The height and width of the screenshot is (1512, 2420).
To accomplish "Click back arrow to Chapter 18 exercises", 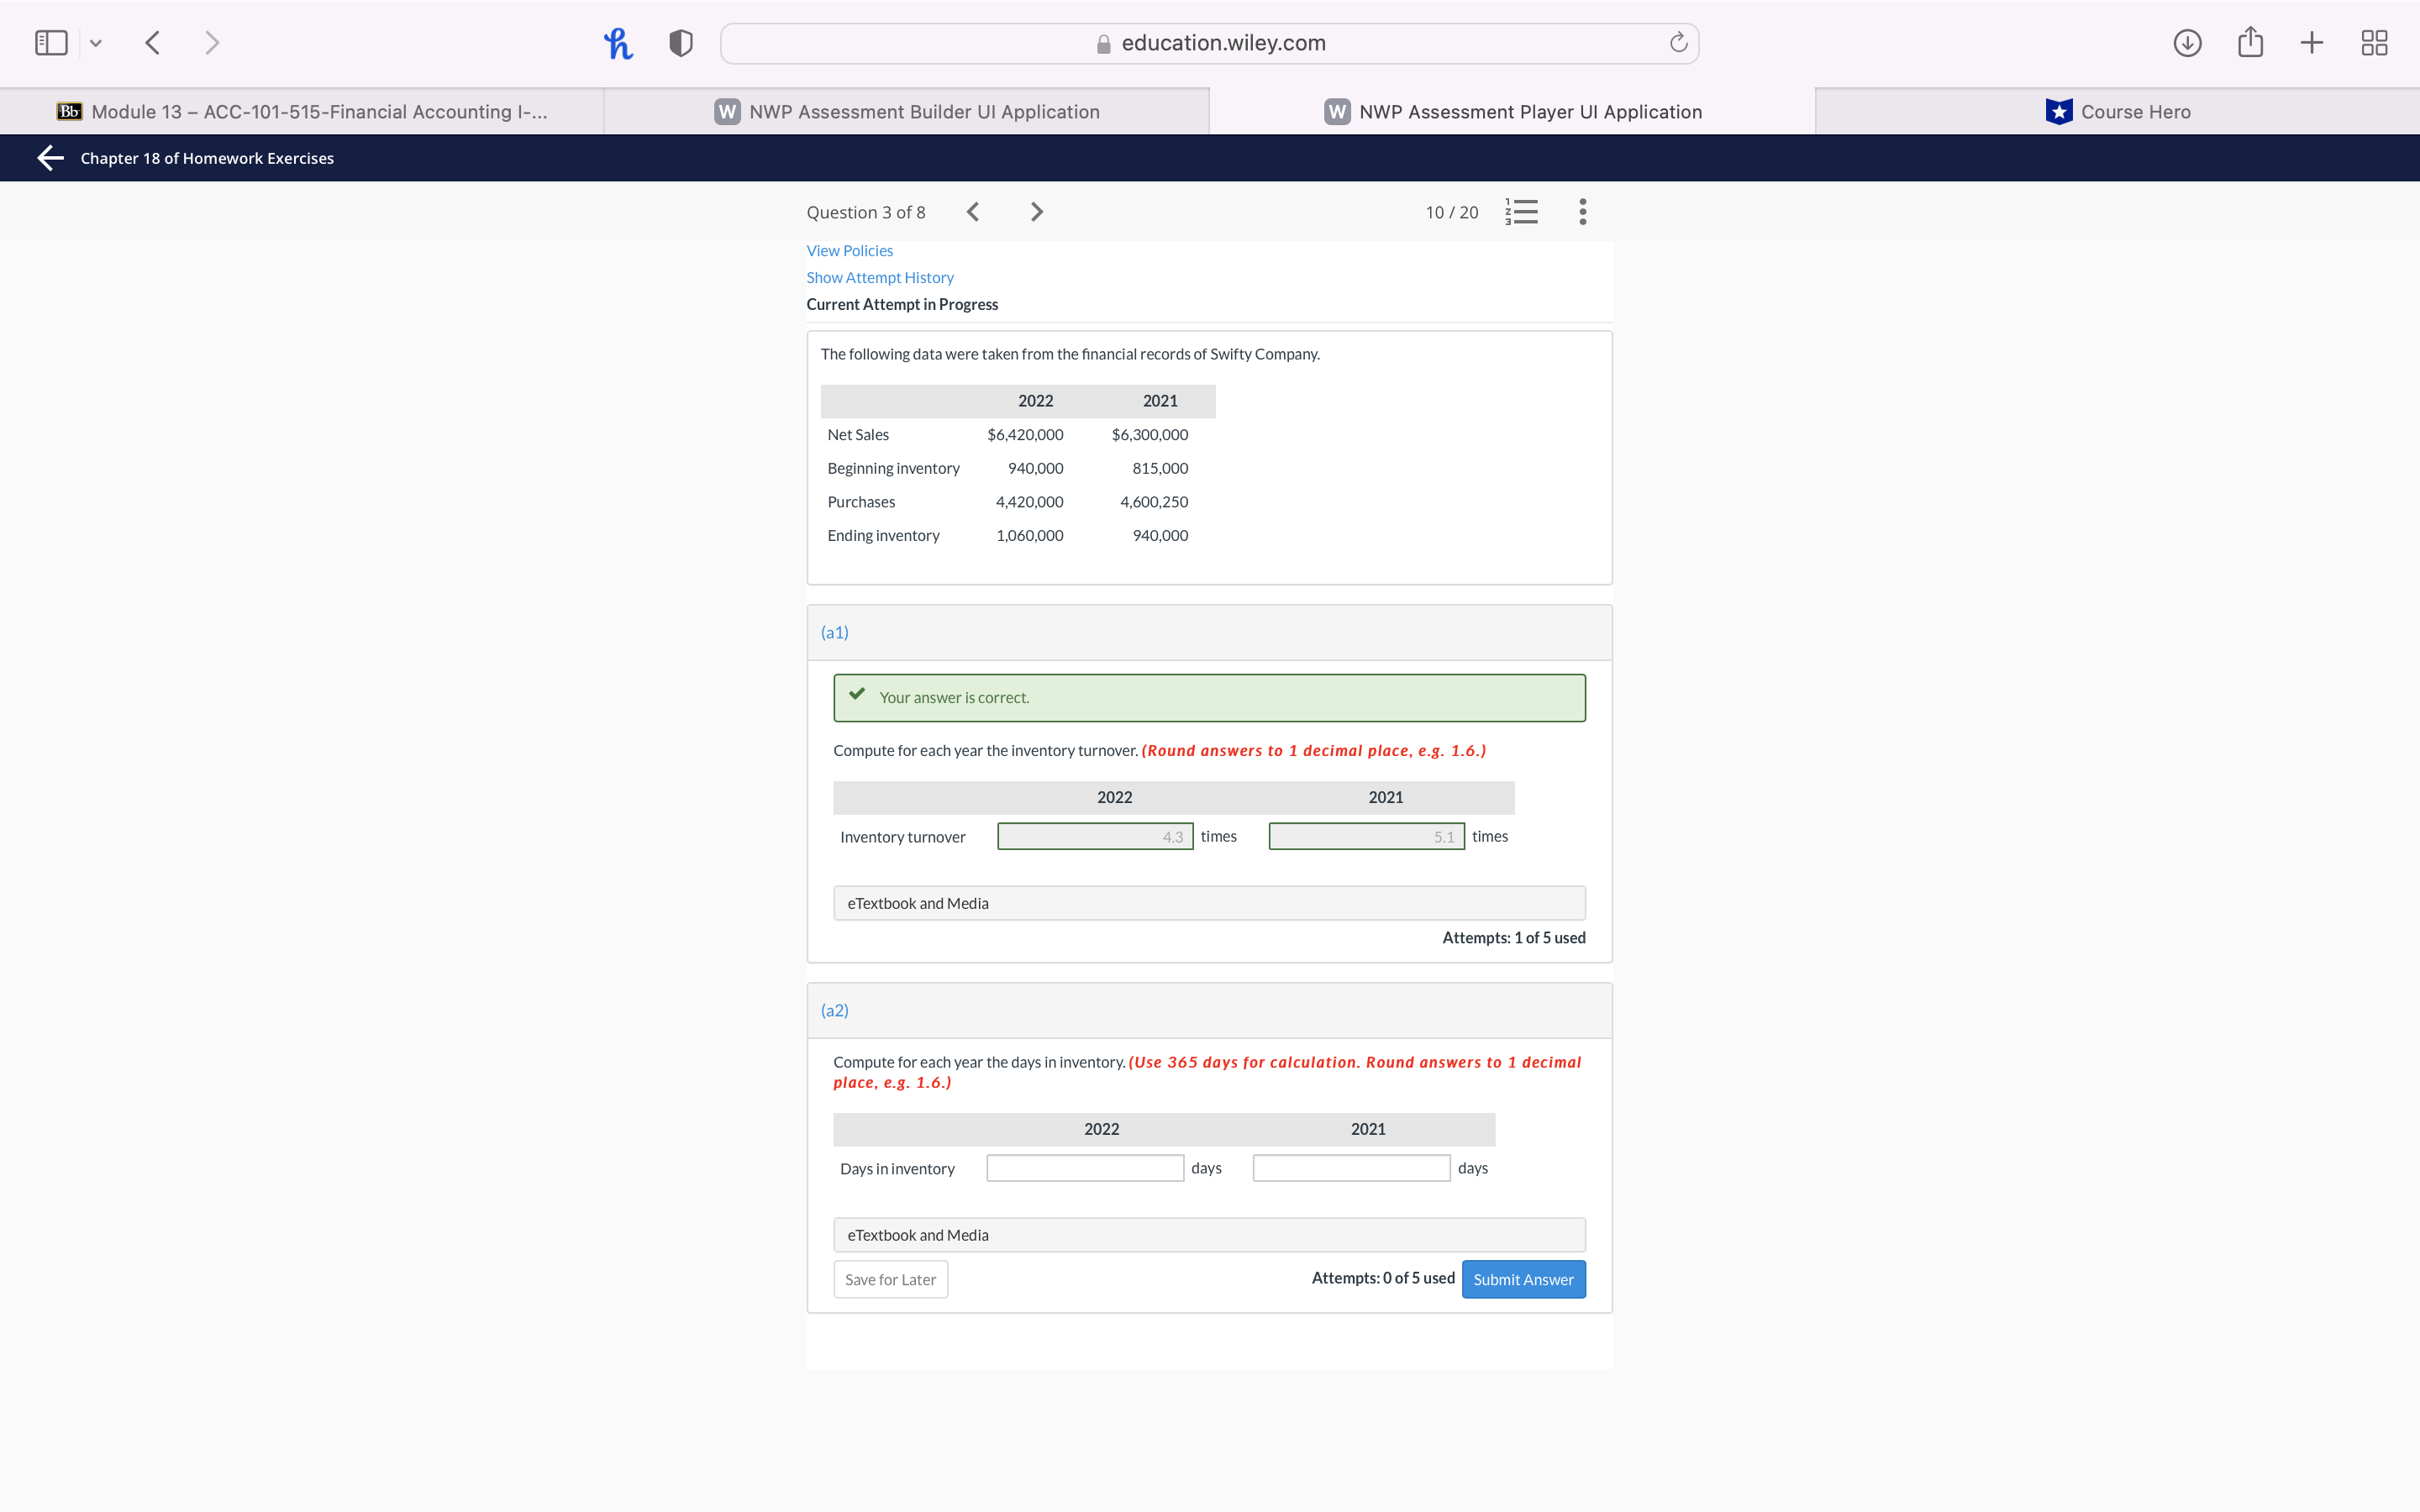I will (51, 158).
